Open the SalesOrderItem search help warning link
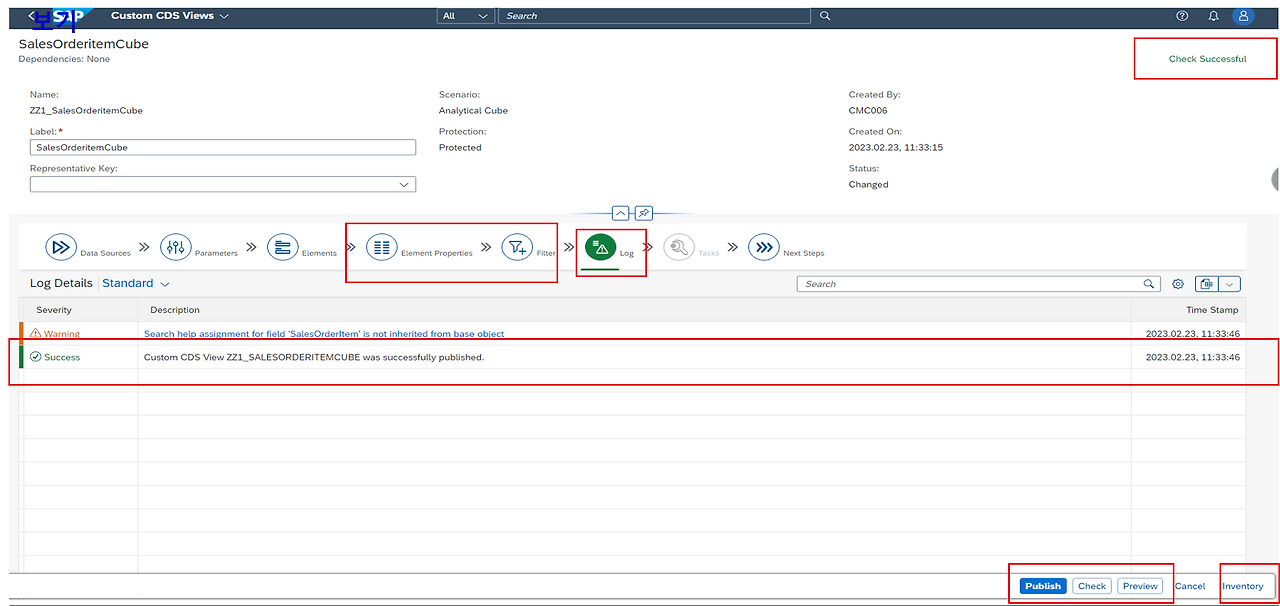1280x606 pixels. pyautogui.click(x=324, y=334)
